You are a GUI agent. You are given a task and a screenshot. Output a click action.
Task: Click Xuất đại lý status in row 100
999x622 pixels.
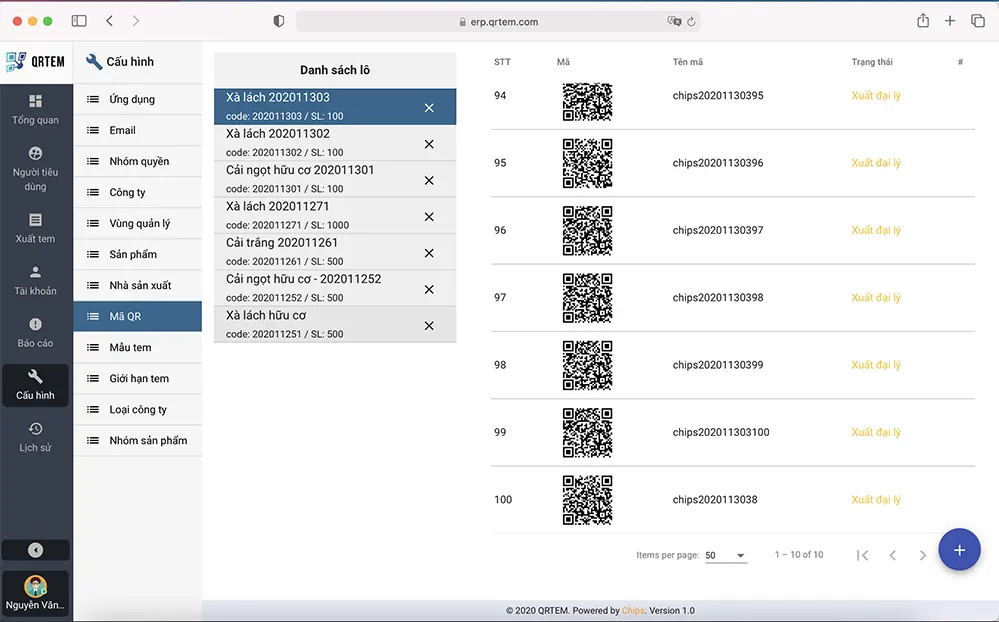pos(876,500)
